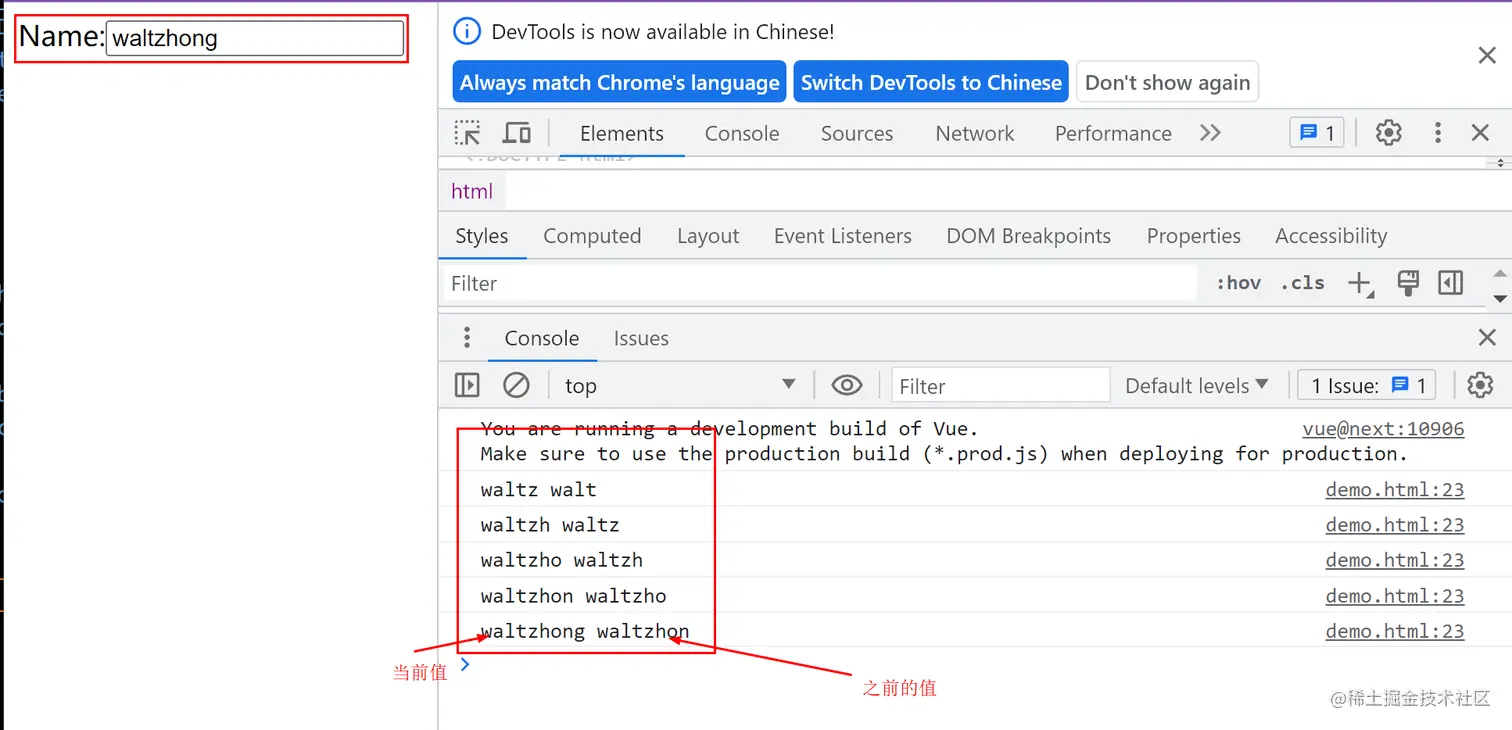Open the Accessibility pane tab
Image resolution: width=1512 pixels, height=730 pixels.
tap(1331, 236)
